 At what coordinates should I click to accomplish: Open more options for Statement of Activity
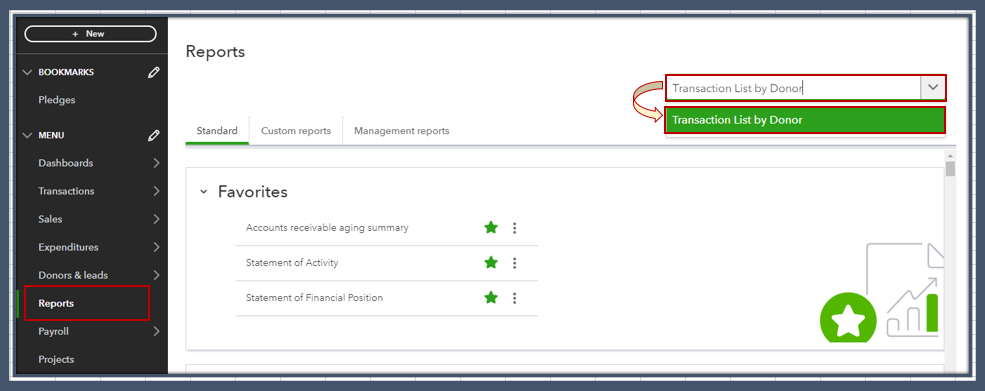pyautogui.click(x=514, y=263)
